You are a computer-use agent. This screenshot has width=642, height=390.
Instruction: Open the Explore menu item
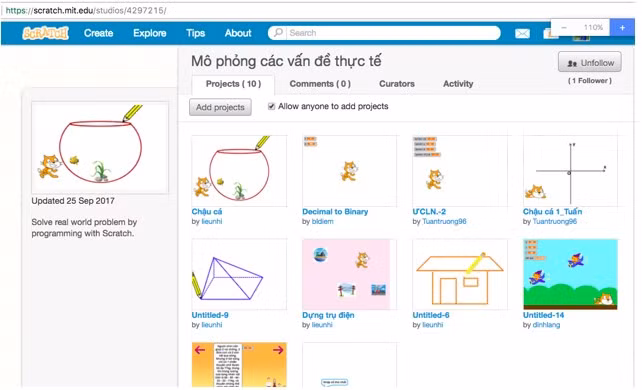click(x=149, y=33)
